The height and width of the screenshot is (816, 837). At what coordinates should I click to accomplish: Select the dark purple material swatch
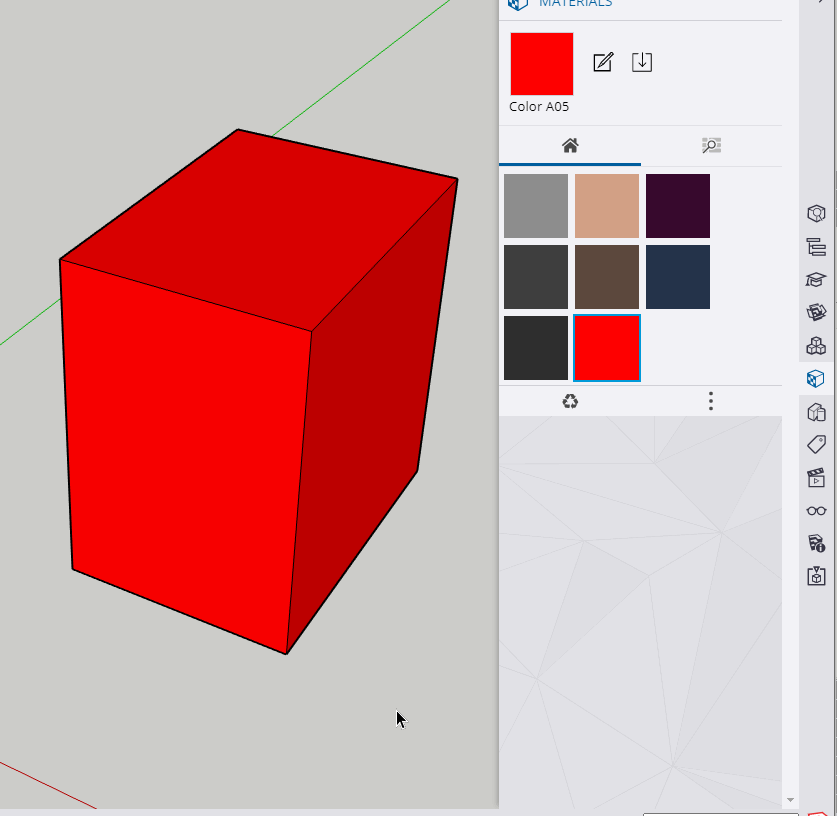[x=678, y=206]
